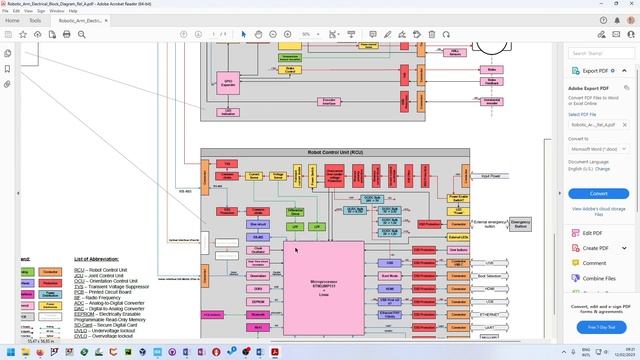Go to next page with down arrow

point(198,35)
